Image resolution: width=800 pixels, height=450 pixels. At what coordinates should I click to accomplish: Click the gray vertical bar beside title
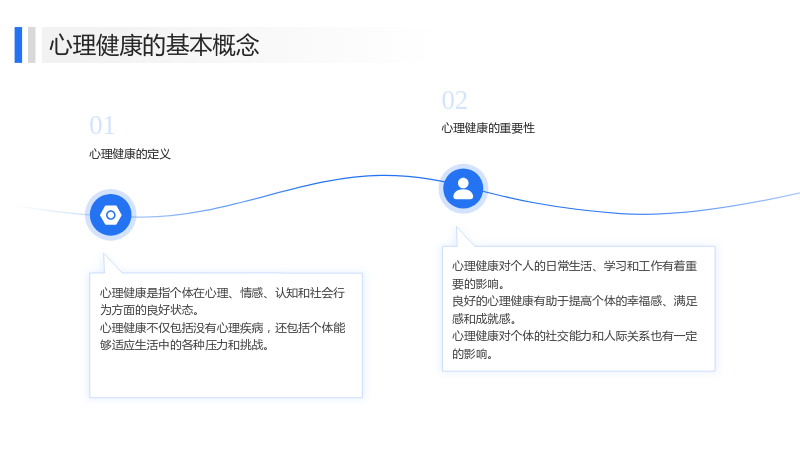(32, 45)
